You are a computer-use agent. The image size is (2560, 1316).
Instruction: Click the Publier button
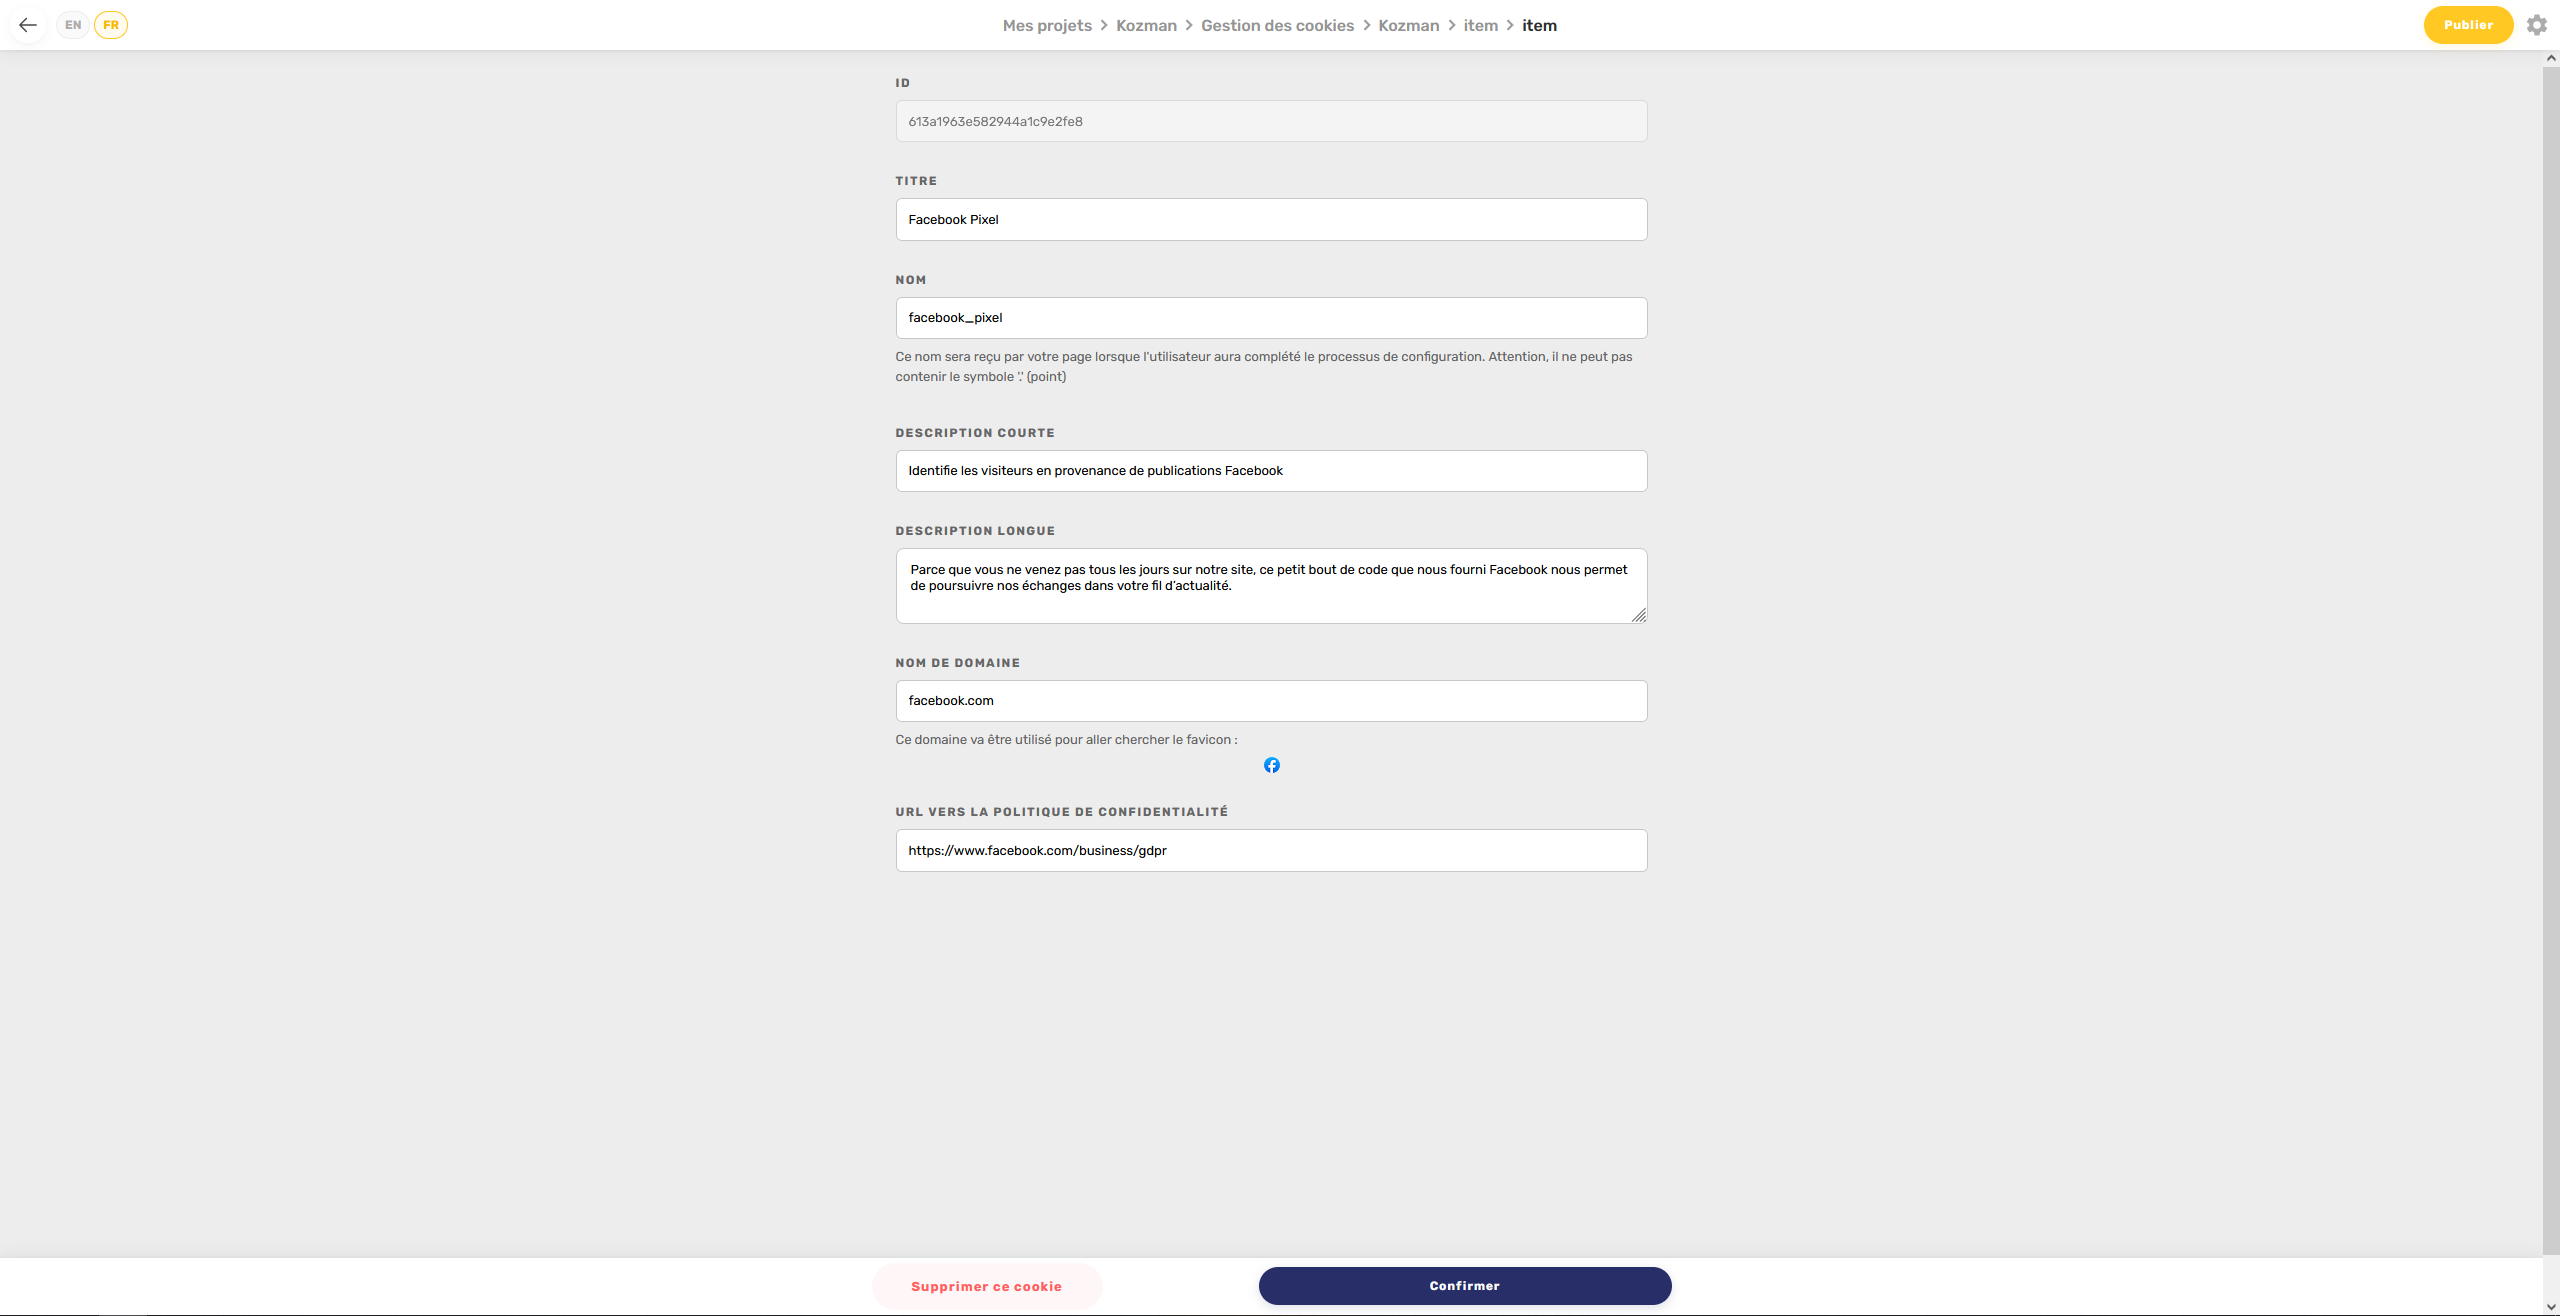[2466, 24]
